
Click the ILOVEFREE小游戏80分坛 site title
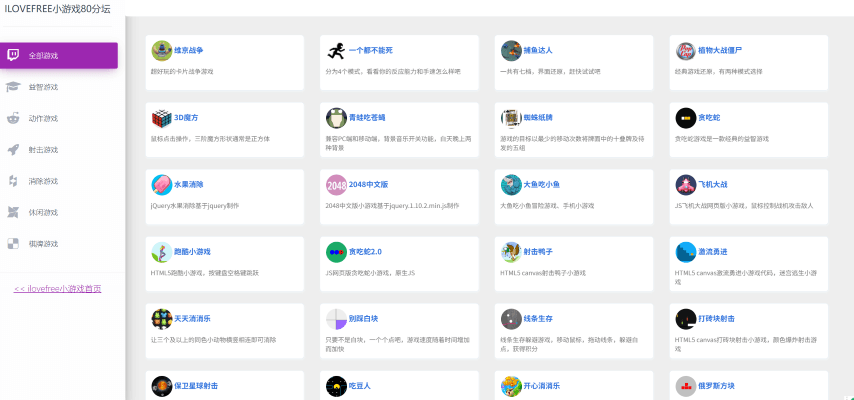(x=57, y=9)
